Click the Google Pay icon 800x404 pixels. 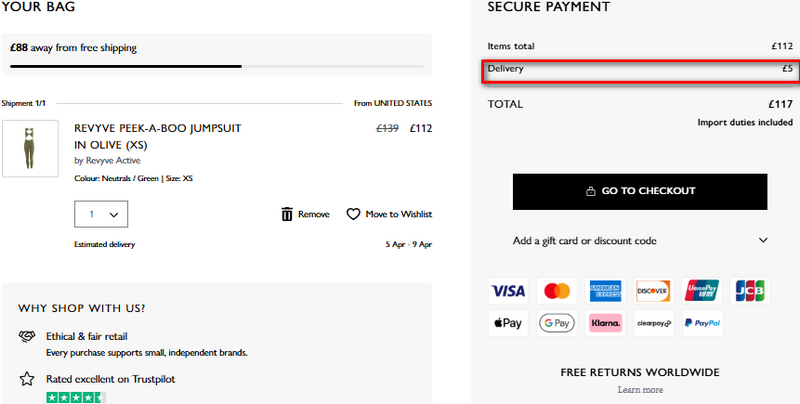click(x=556, y=323)
